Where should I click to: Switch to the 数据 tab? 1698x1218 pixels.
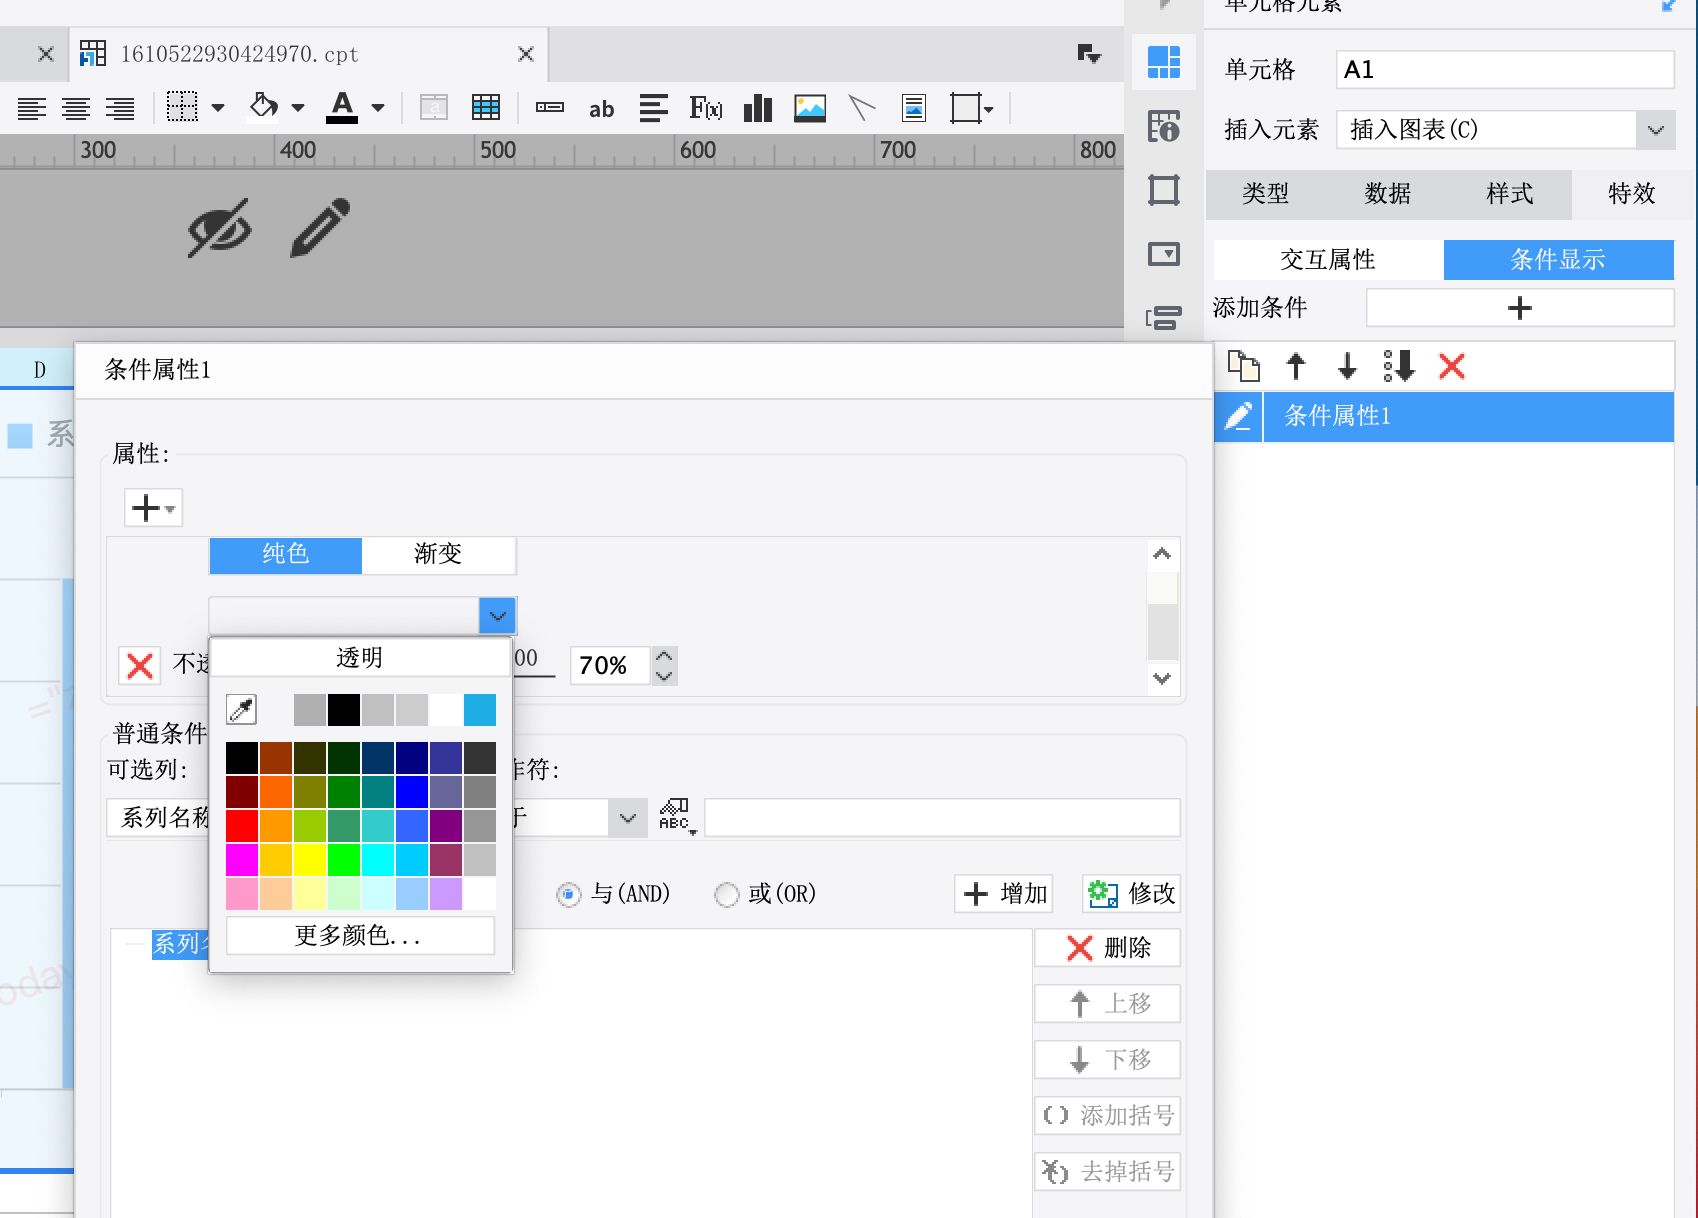1388,194
